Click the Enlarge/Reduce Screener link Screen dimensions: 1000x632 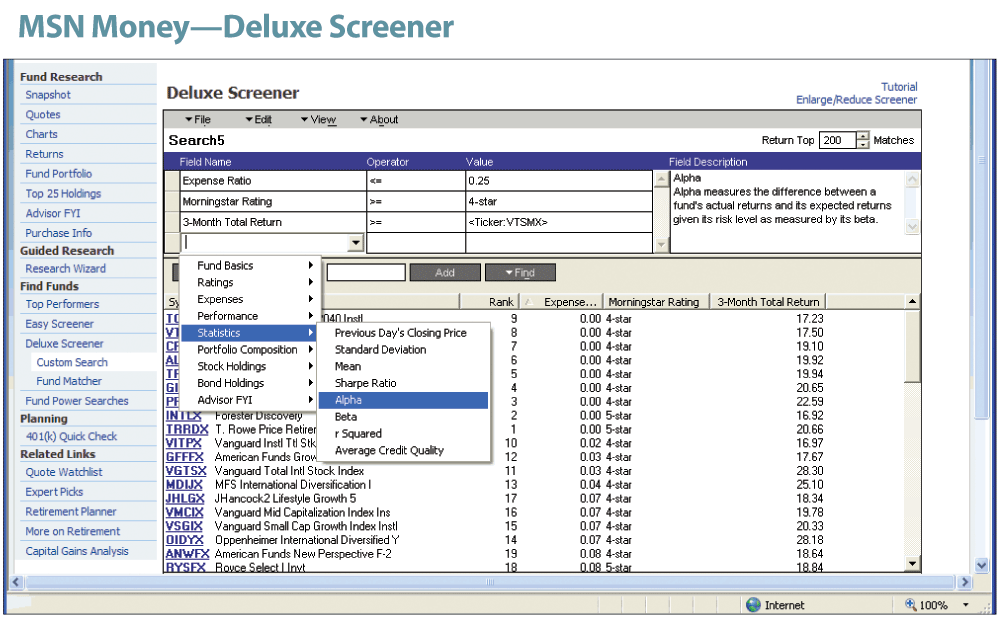click(856, 100)
